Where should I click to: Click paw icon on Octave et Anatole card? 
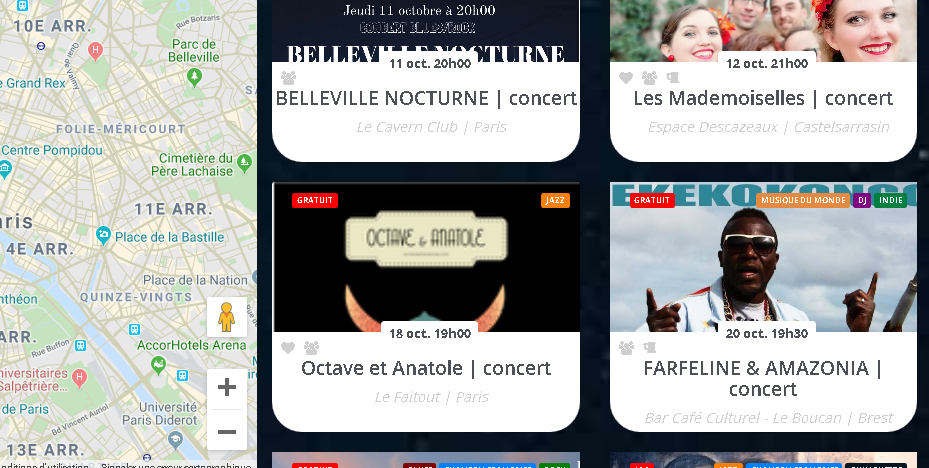click(312, 348)
